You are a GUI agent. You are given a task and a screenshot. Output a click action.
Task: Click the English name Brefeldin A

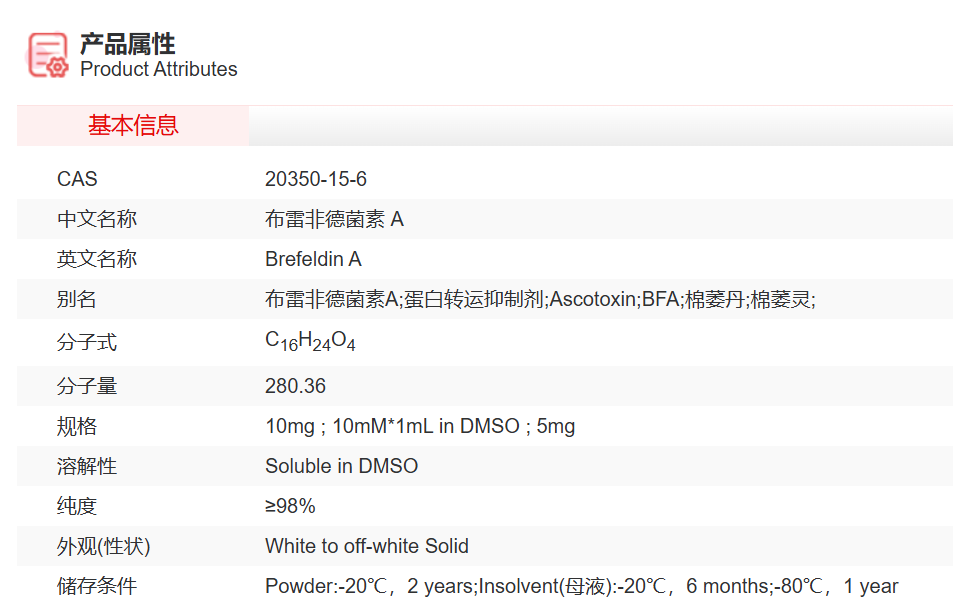(x=313, y=259)
